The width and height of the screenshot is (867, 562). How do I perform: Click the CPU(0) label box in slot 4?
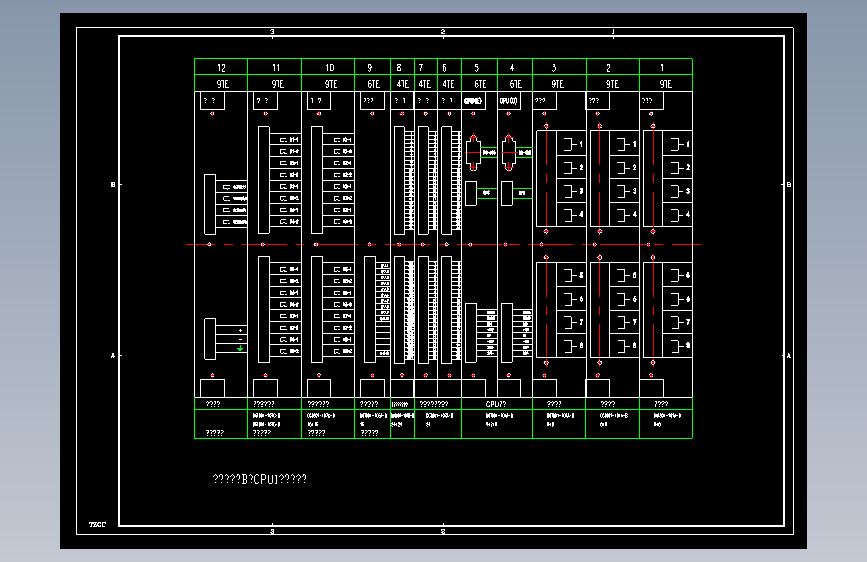pos(509,101)
